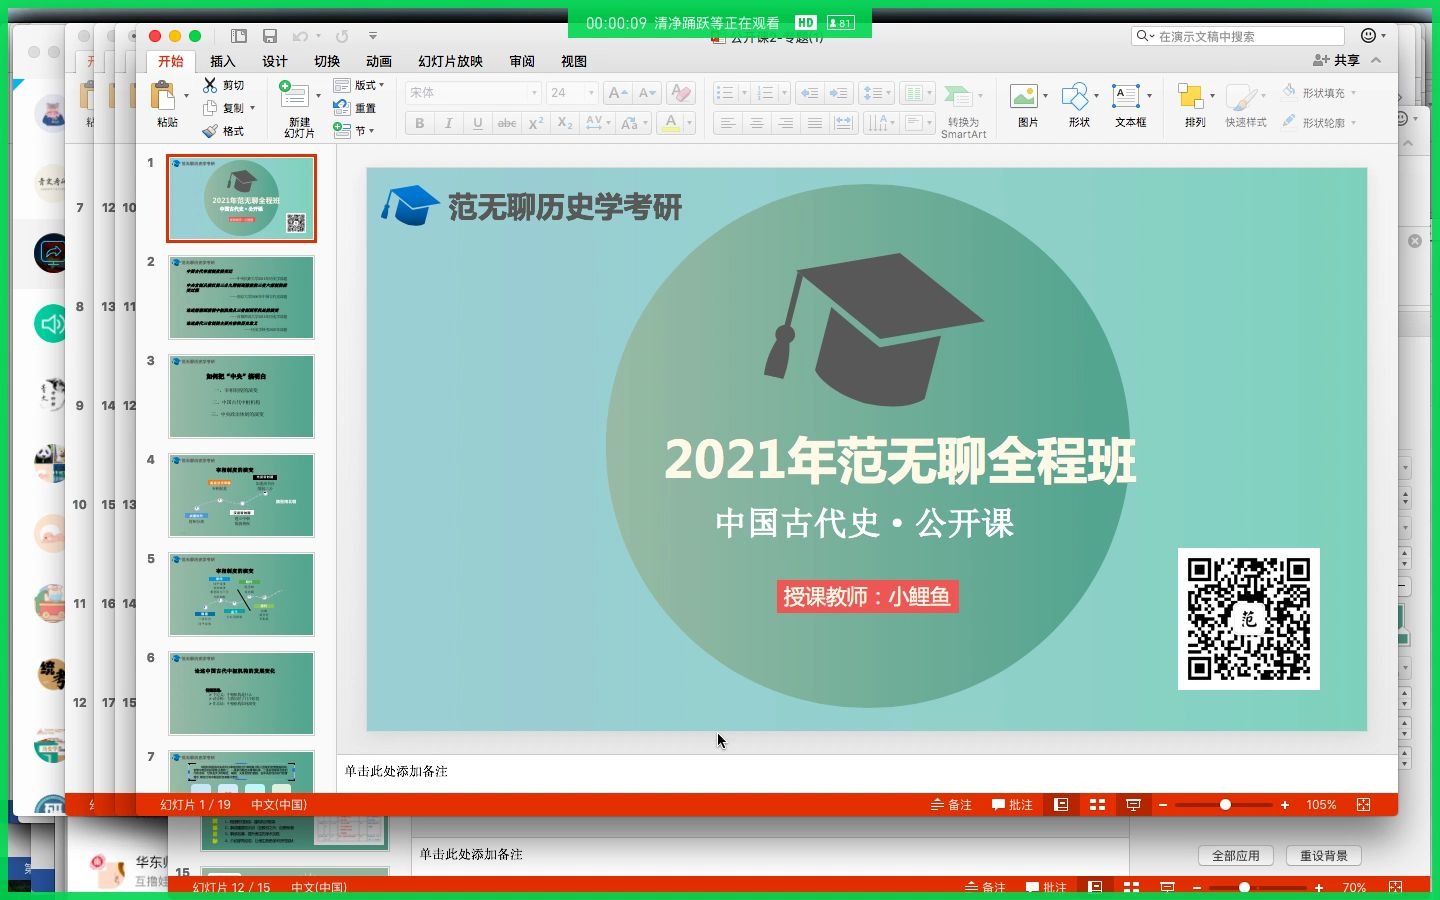Click the subscript X₂ icon

point(565,123)
